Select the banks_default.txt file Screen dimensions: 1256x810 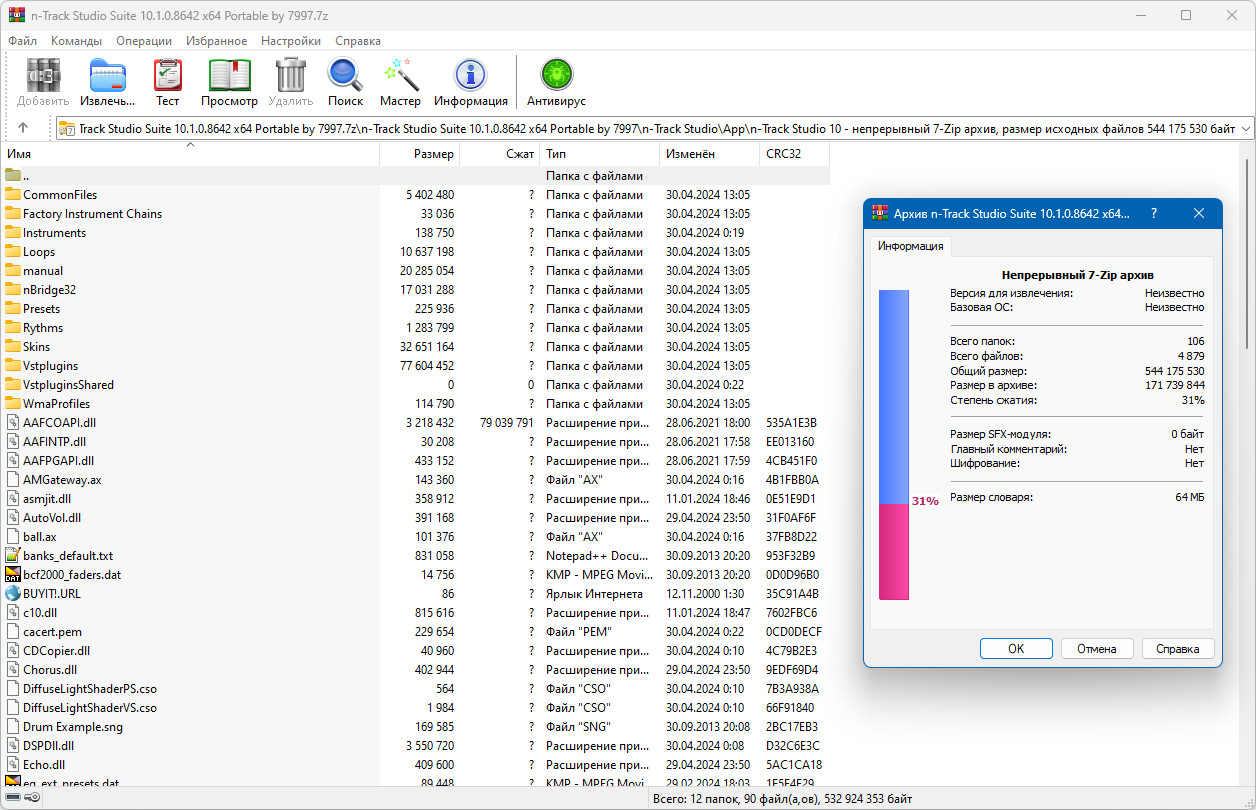pyautogui.click(x=67, y=556)
